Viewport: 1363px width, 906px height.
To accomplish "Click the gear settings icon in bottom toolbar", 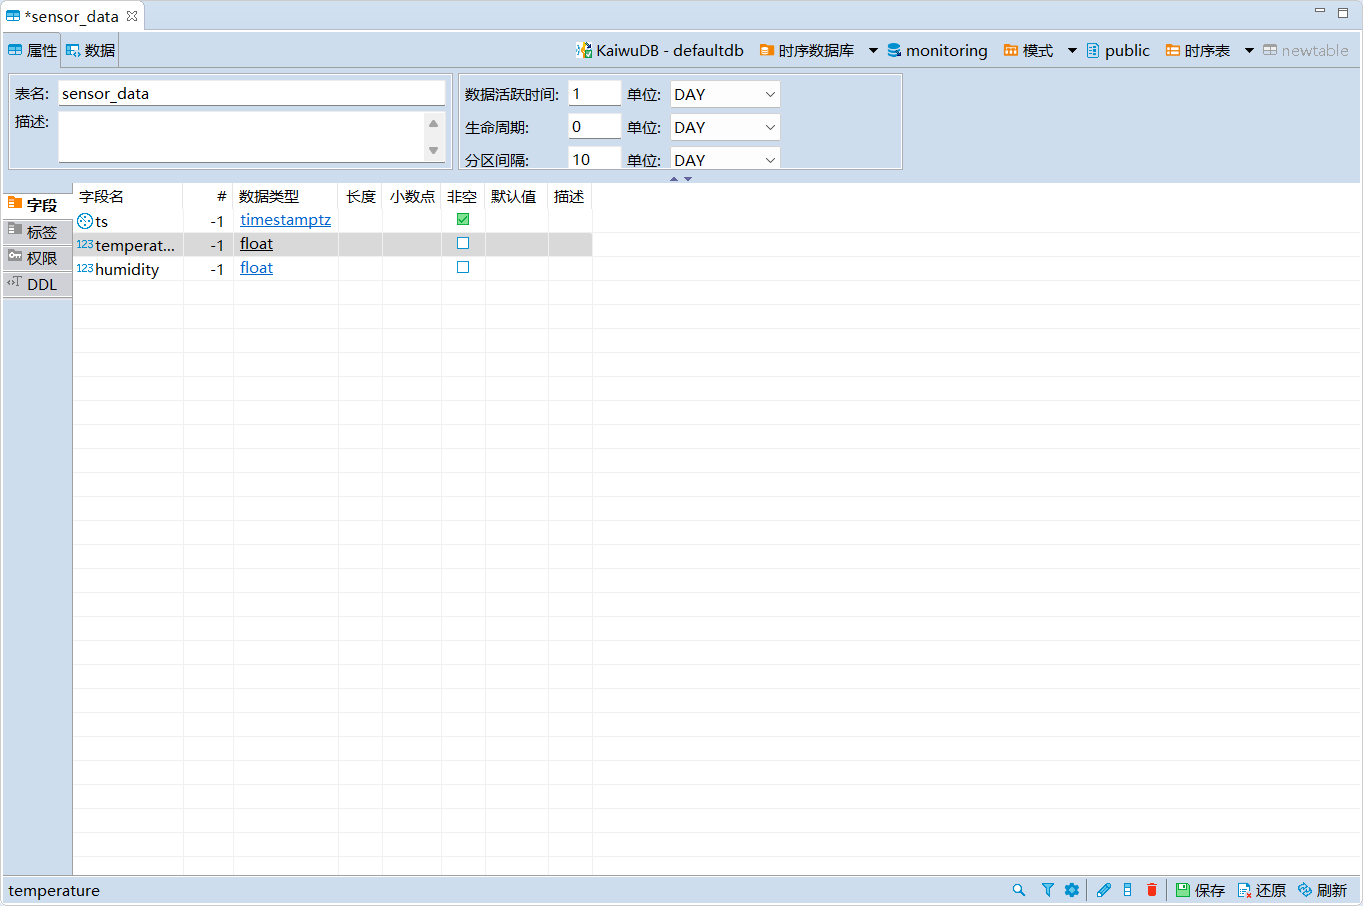I will (x=1072, y=890).
